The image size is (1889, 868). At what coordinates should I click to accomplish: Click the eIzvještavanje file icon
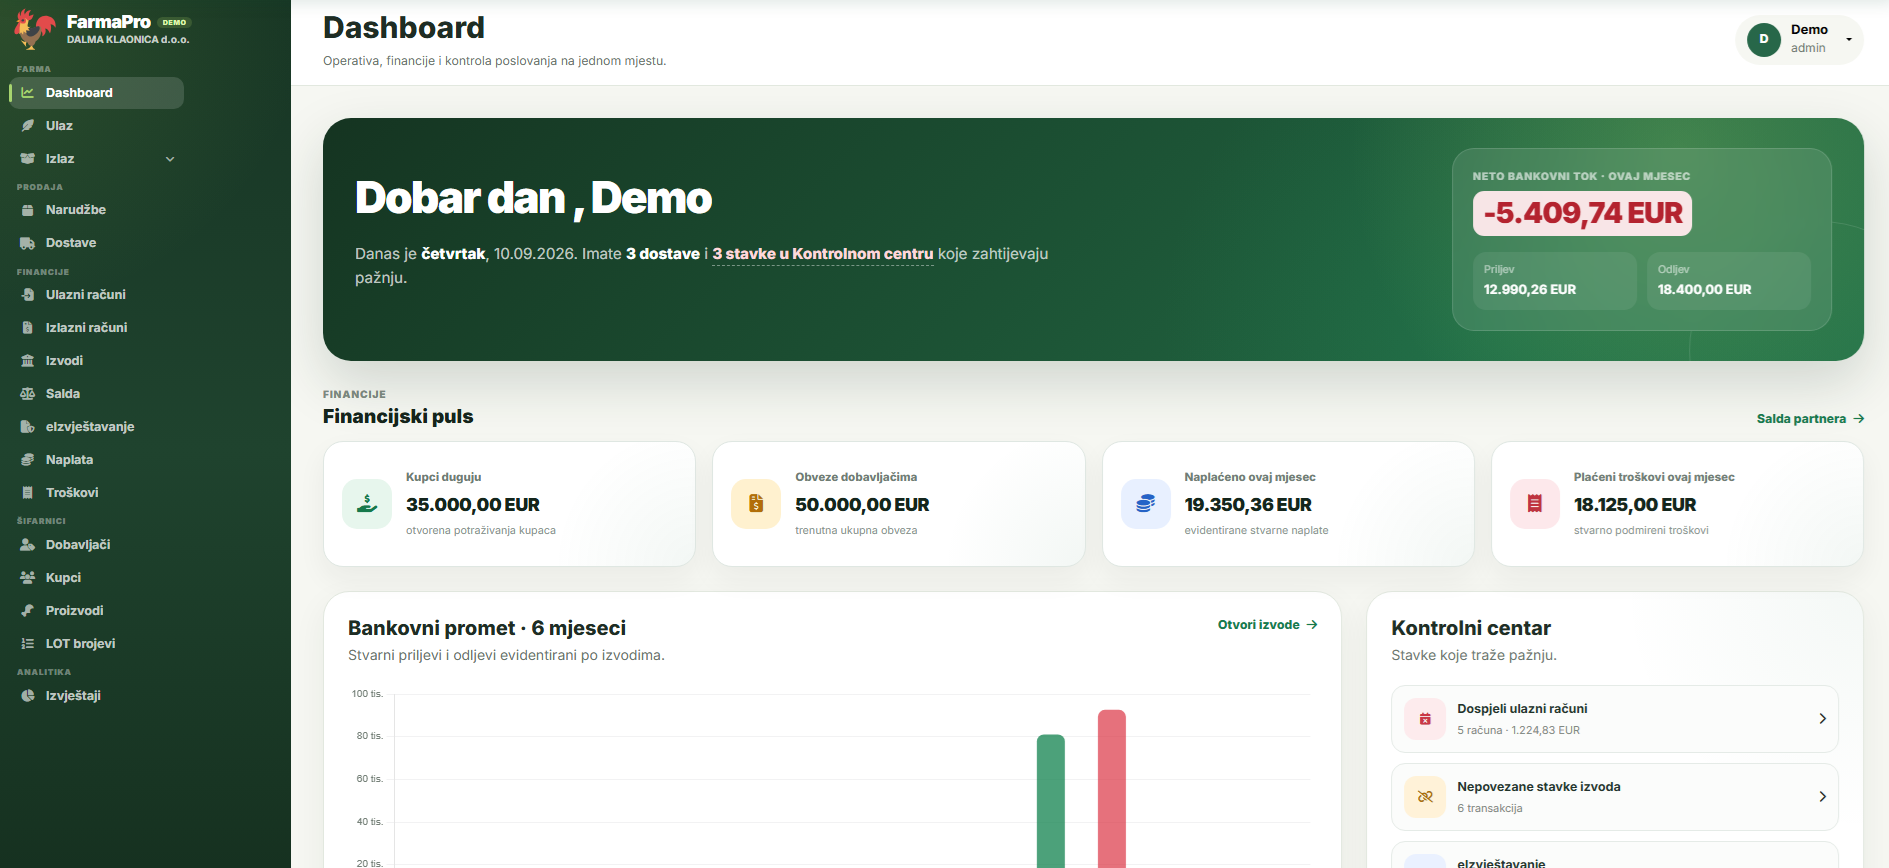click(x=28, y=427)
